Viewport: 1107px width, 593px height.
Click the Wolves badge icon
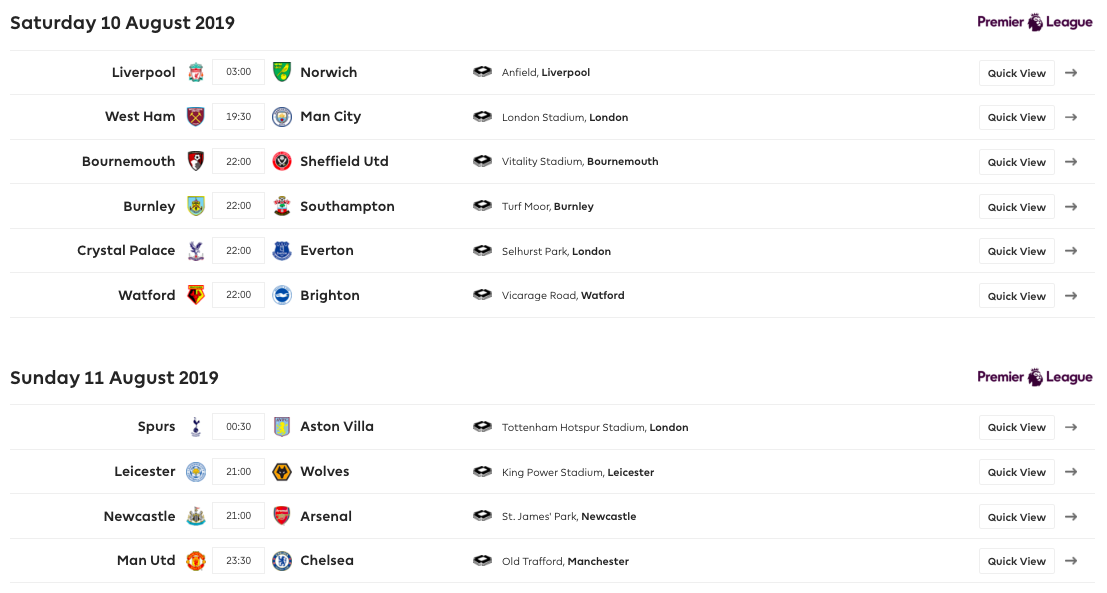(x=282, y=472)
